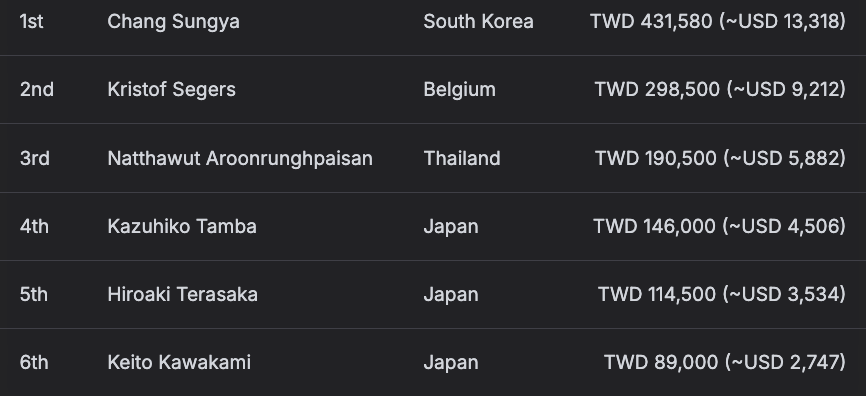
Task: Click the 4th place rank cell
Action: click(34, 226)
